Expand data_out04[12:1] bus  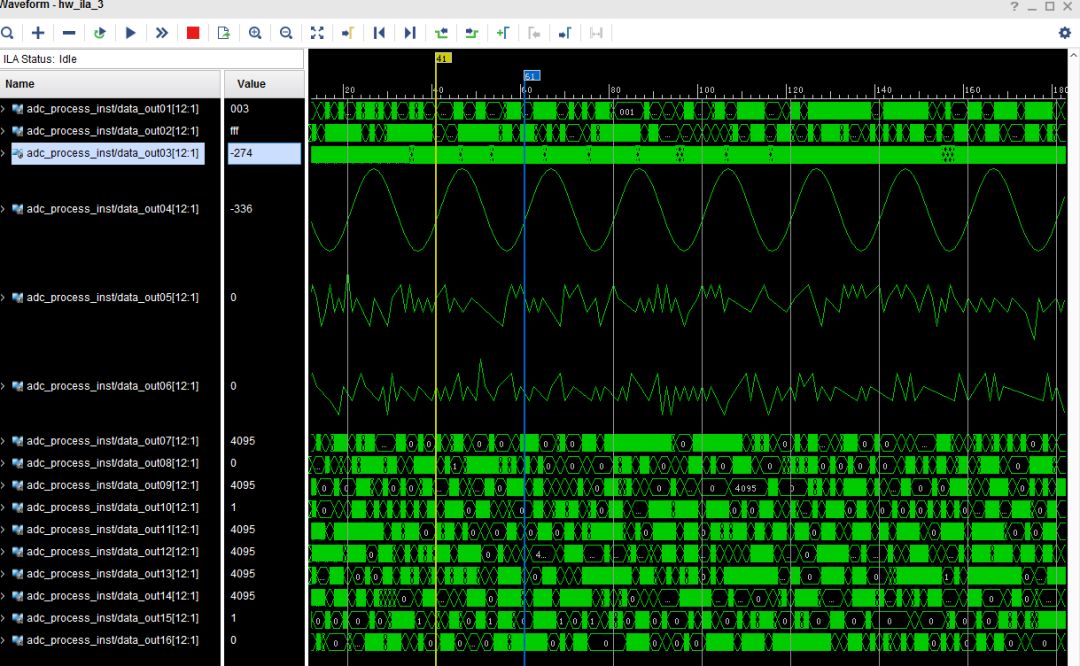[3, 209]
